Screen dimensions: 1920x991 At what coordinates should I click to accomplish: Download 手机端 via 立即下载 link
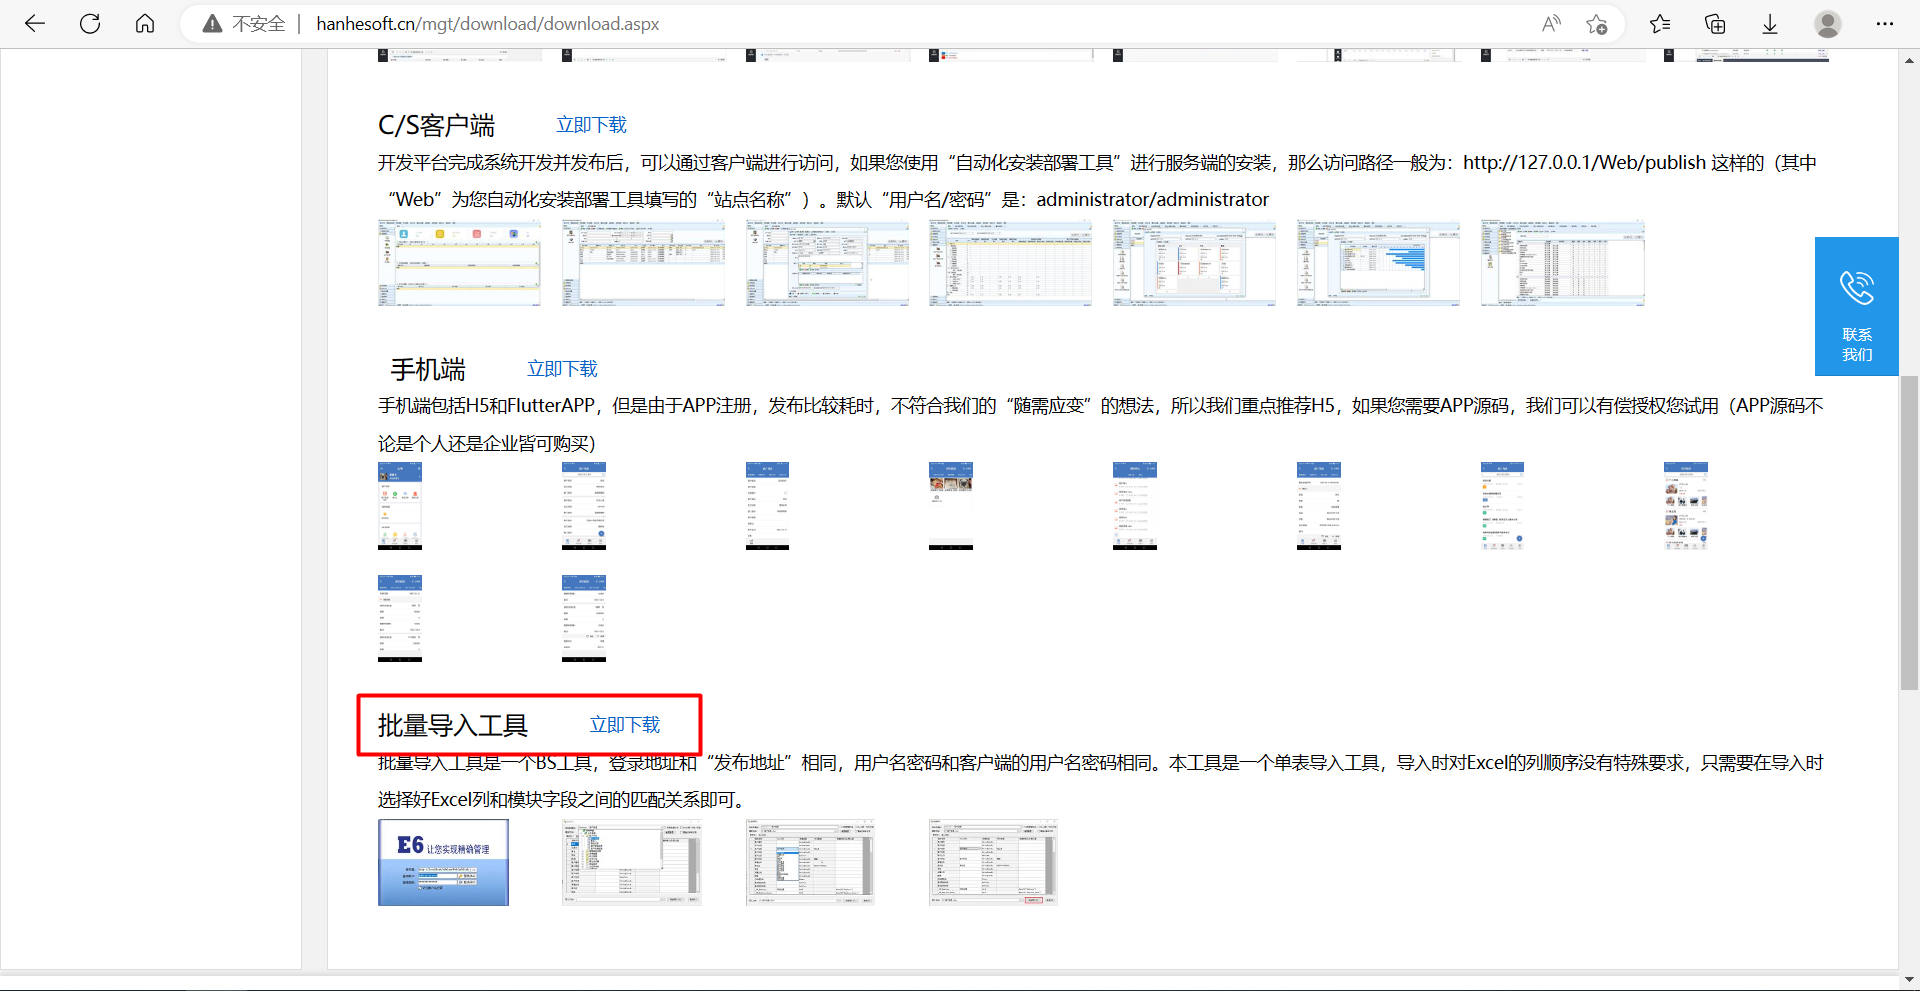click(x=562, y=369)
